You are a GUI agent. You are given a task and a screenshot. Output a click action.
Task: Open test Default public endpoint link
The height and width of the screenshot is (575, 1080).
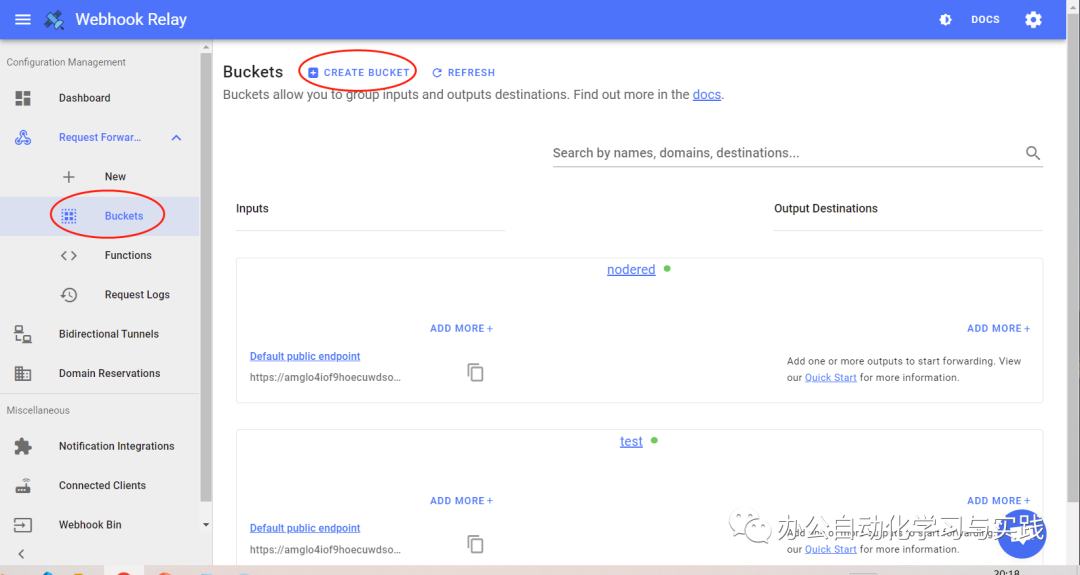point(305,528)
